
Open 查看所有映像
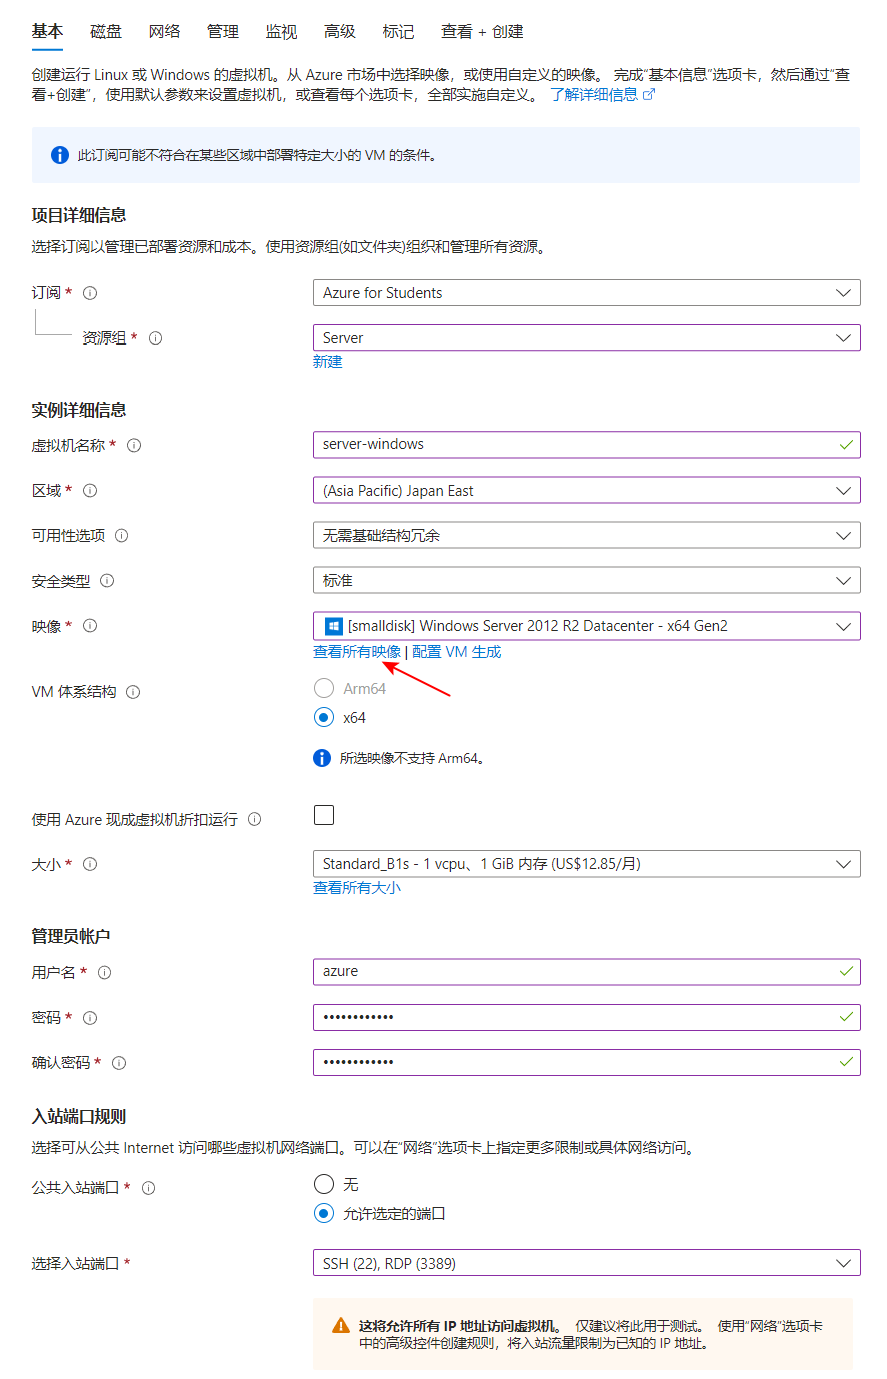pyautogui.click(x=355, y=651)
